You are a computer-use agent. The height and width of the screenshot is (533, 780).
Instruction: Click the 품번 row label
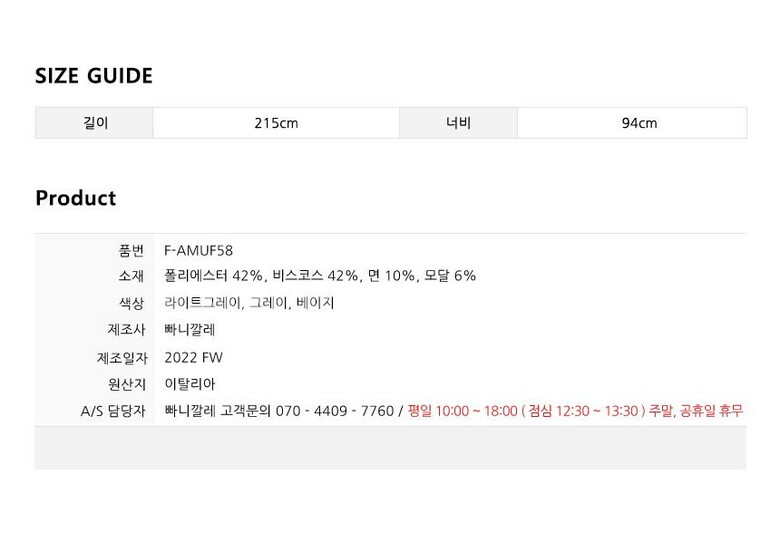pos(131,250)
